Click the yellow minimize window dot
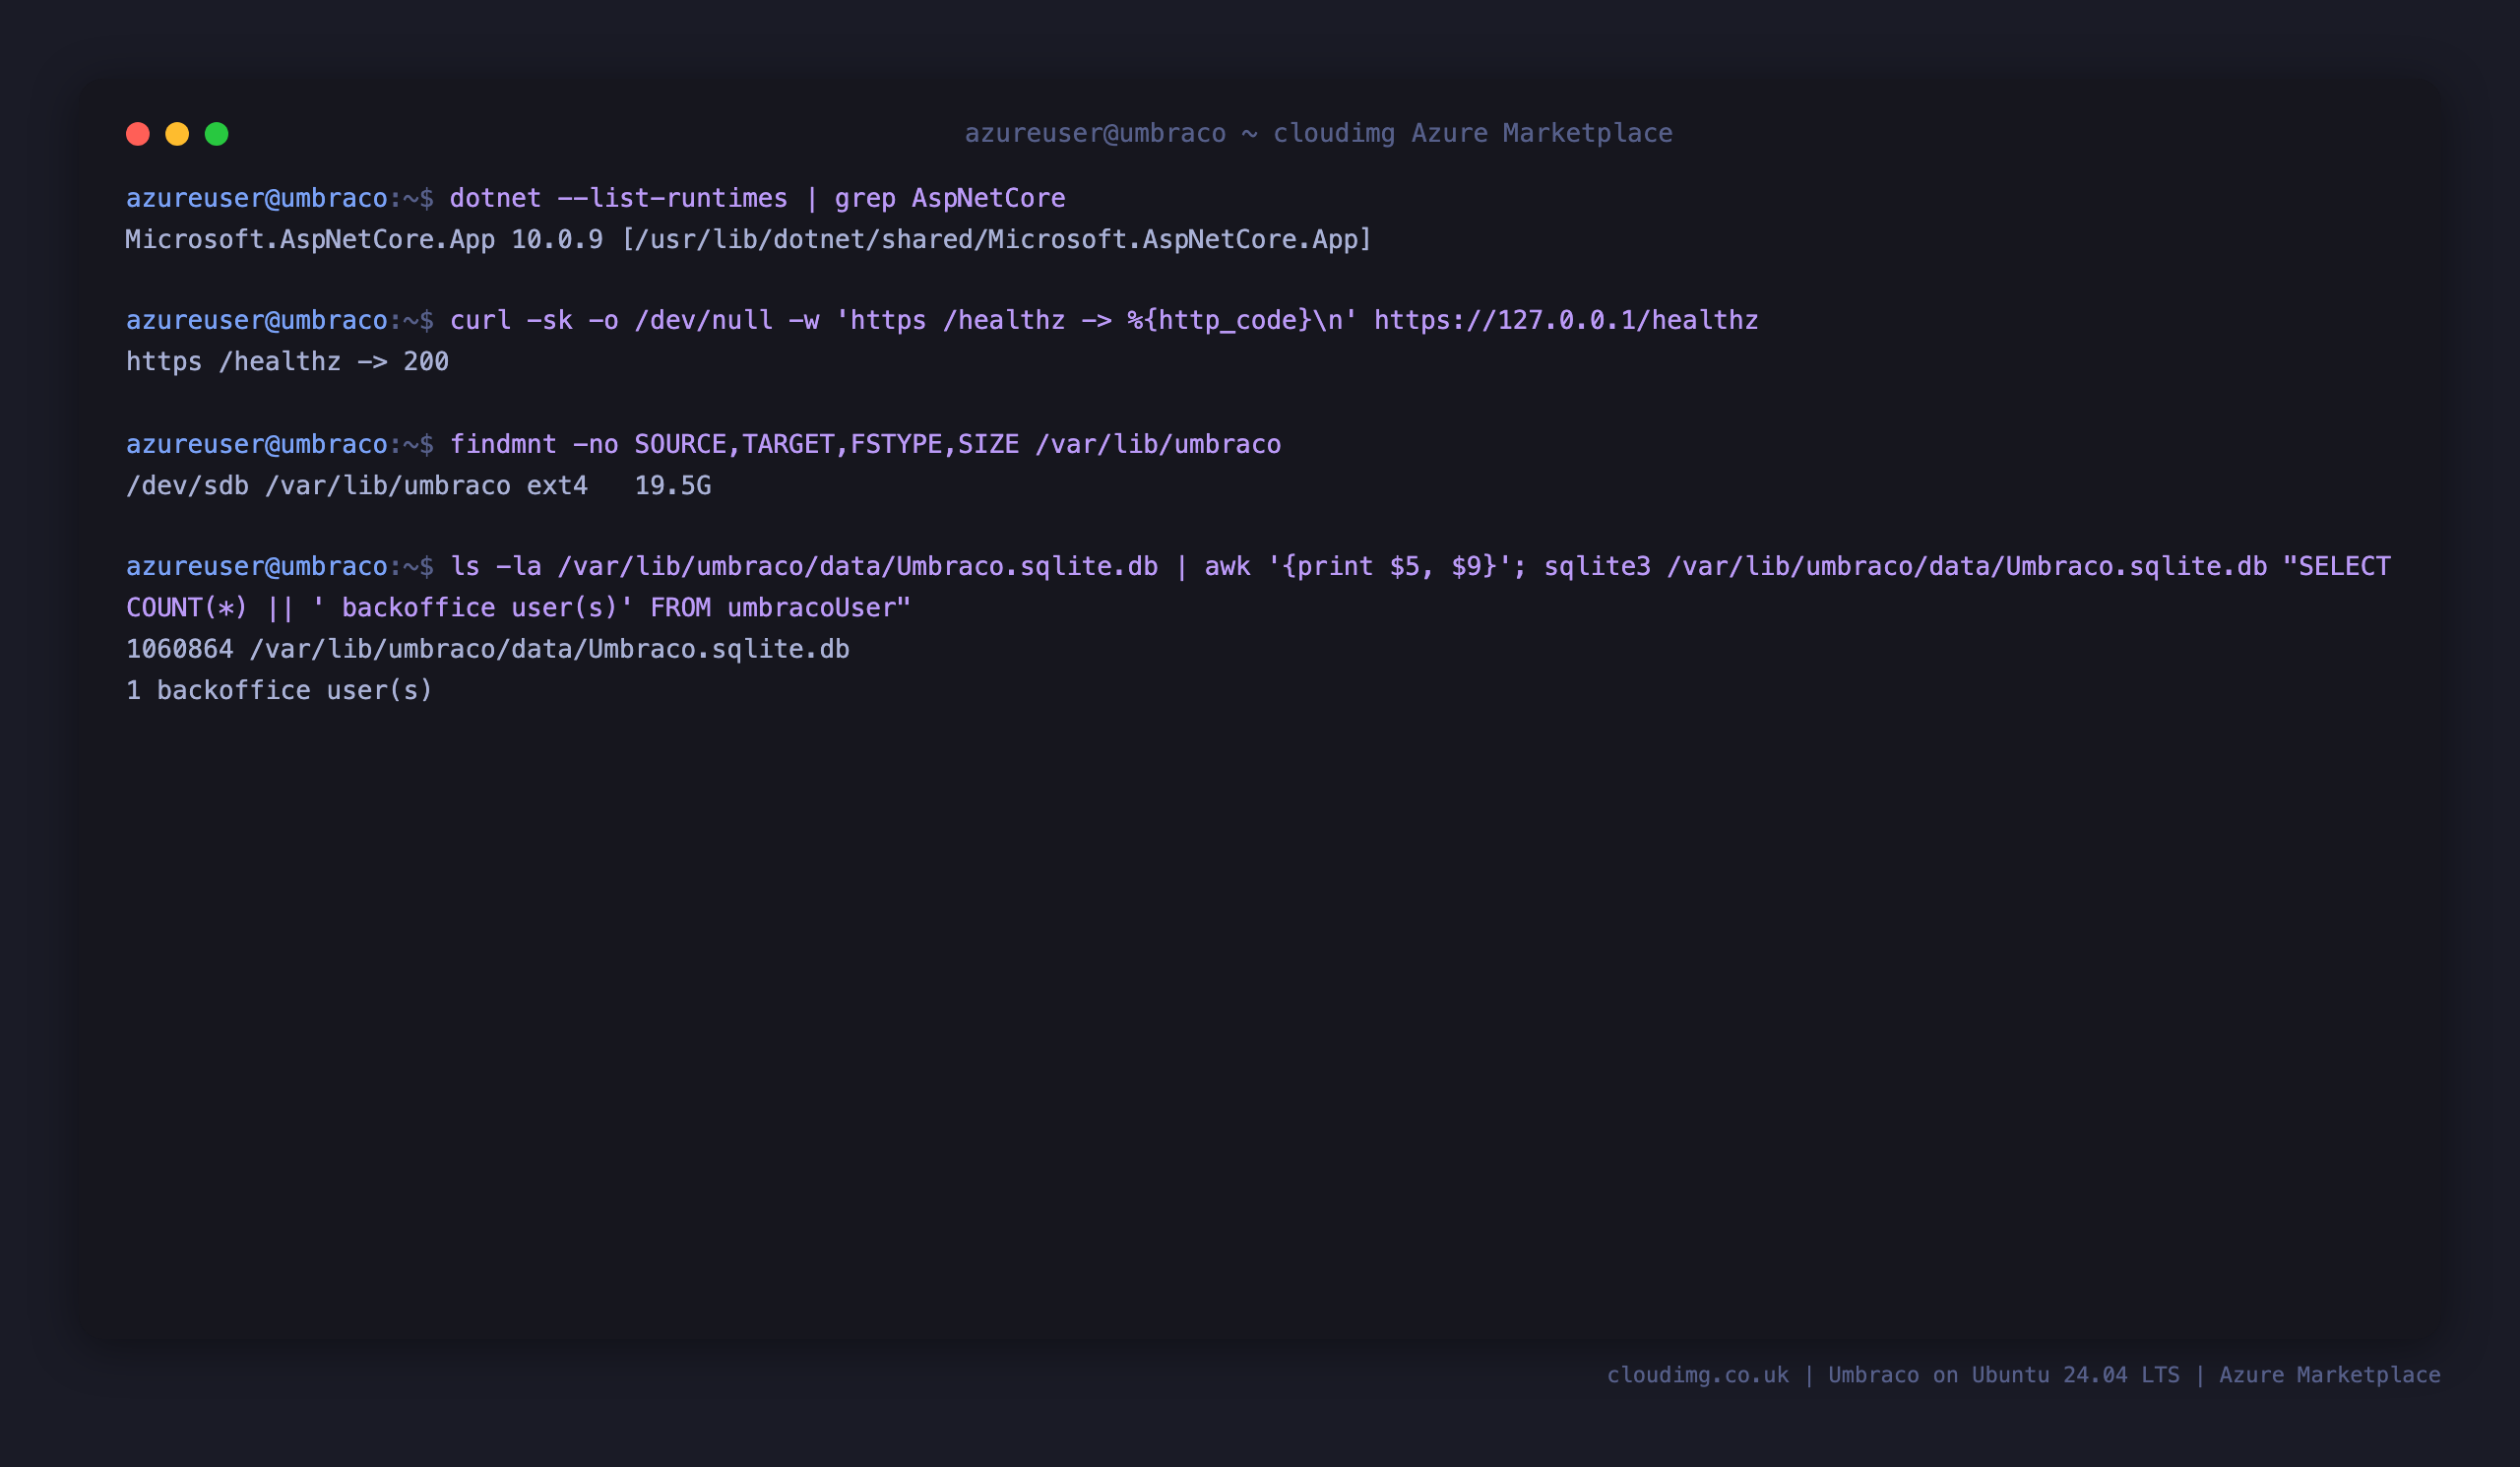This screenshot has height=1467, width=2520. [177, 134]
